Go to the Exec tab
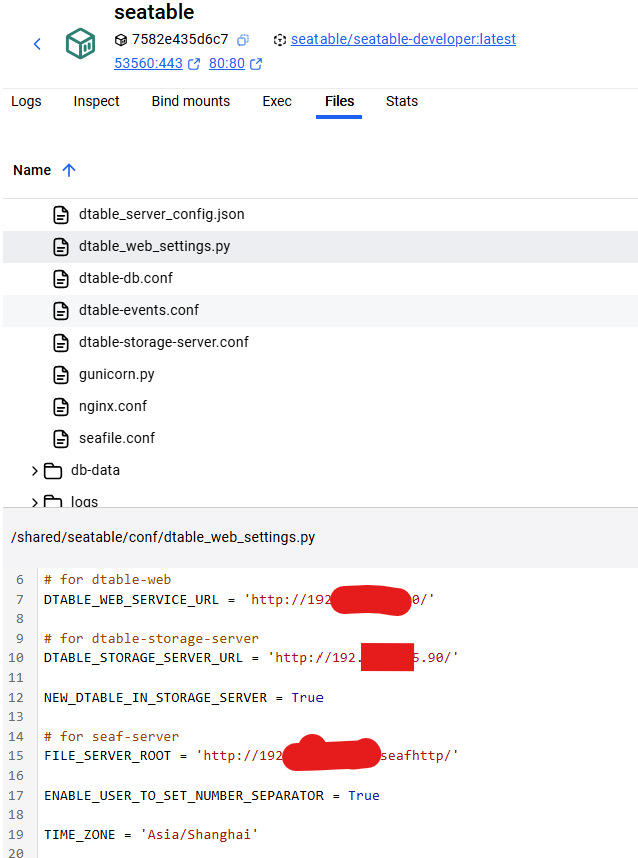 [277, 101]
